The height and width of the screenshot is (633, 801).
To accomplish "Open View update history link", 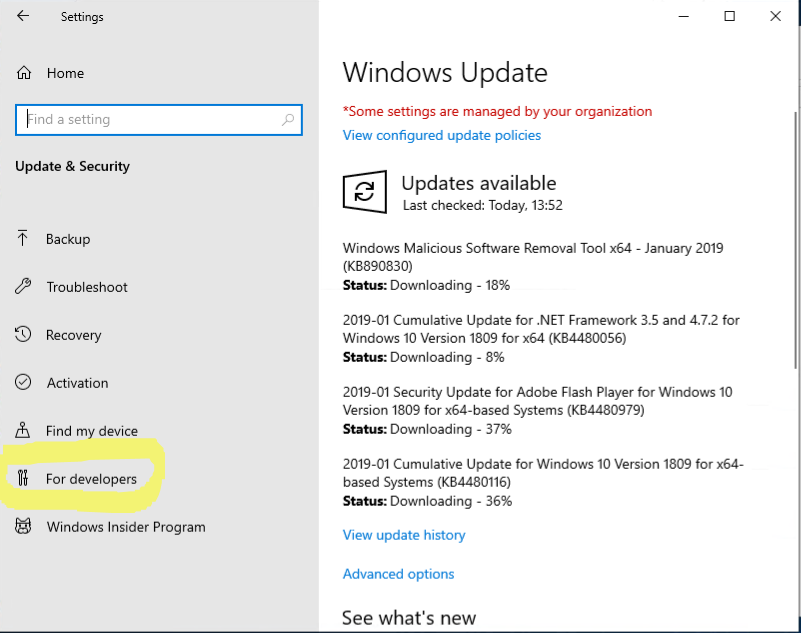I will (404, 535).
